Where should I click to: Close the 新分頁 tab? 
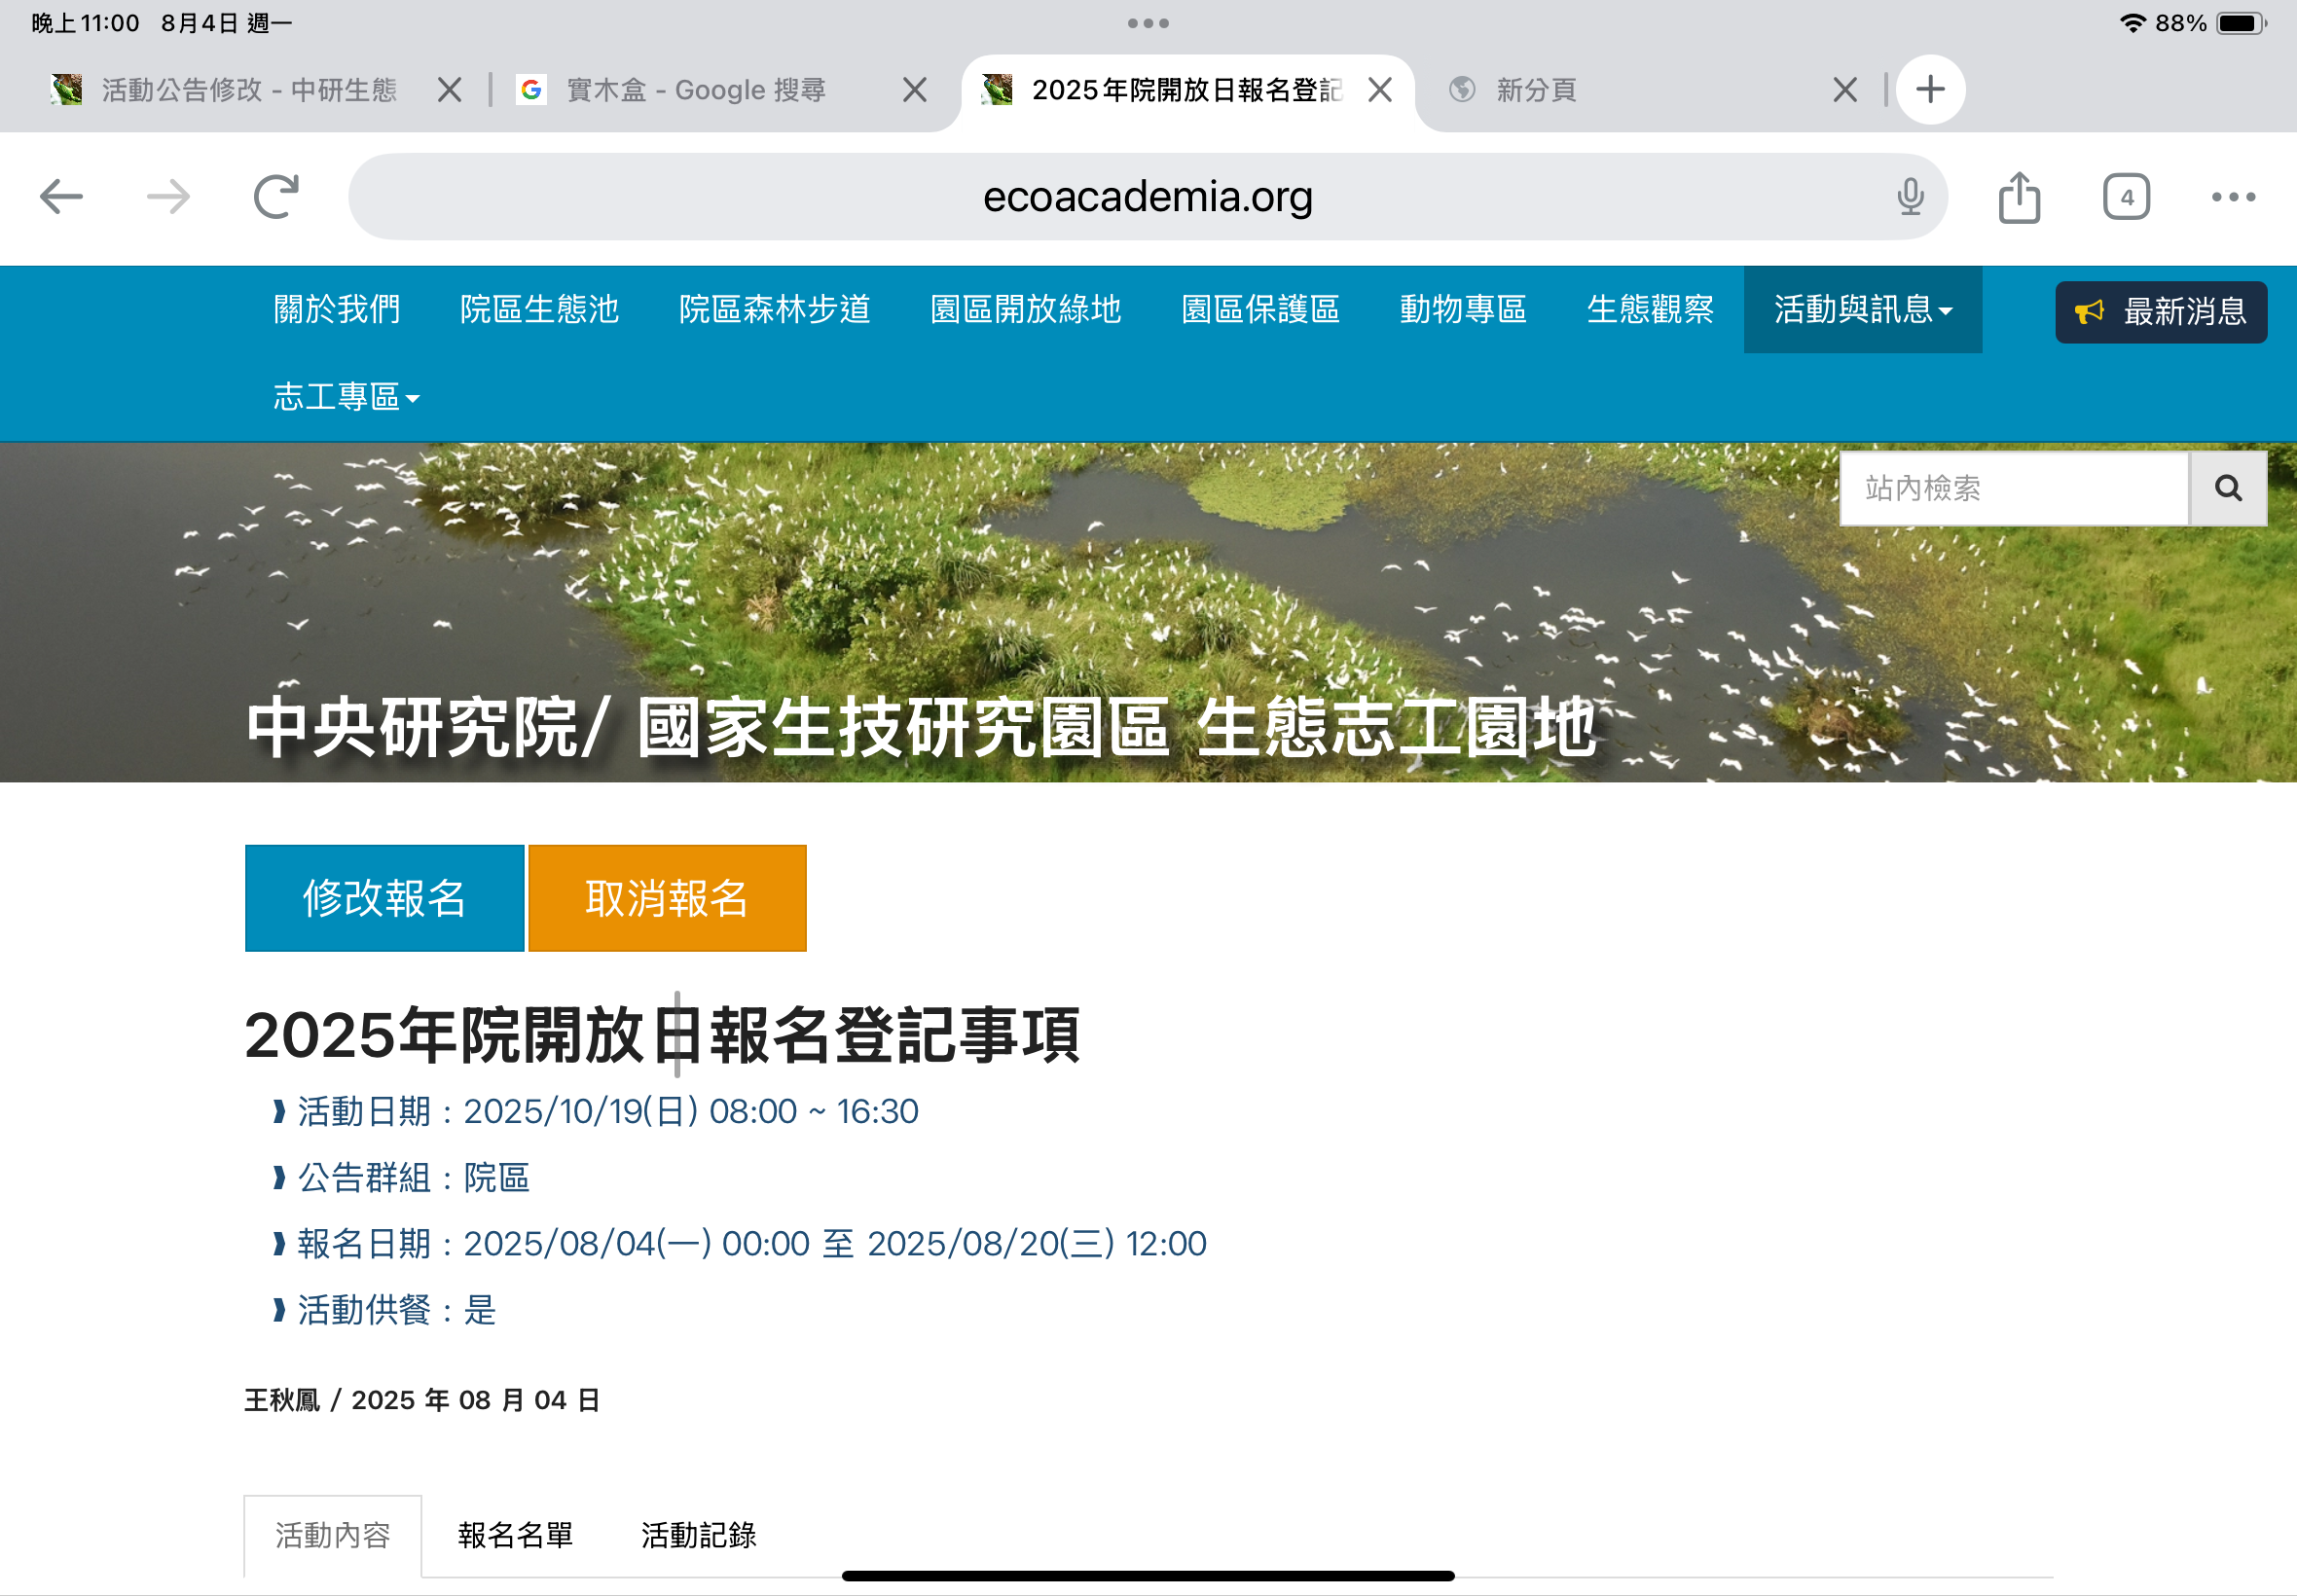1845,90
